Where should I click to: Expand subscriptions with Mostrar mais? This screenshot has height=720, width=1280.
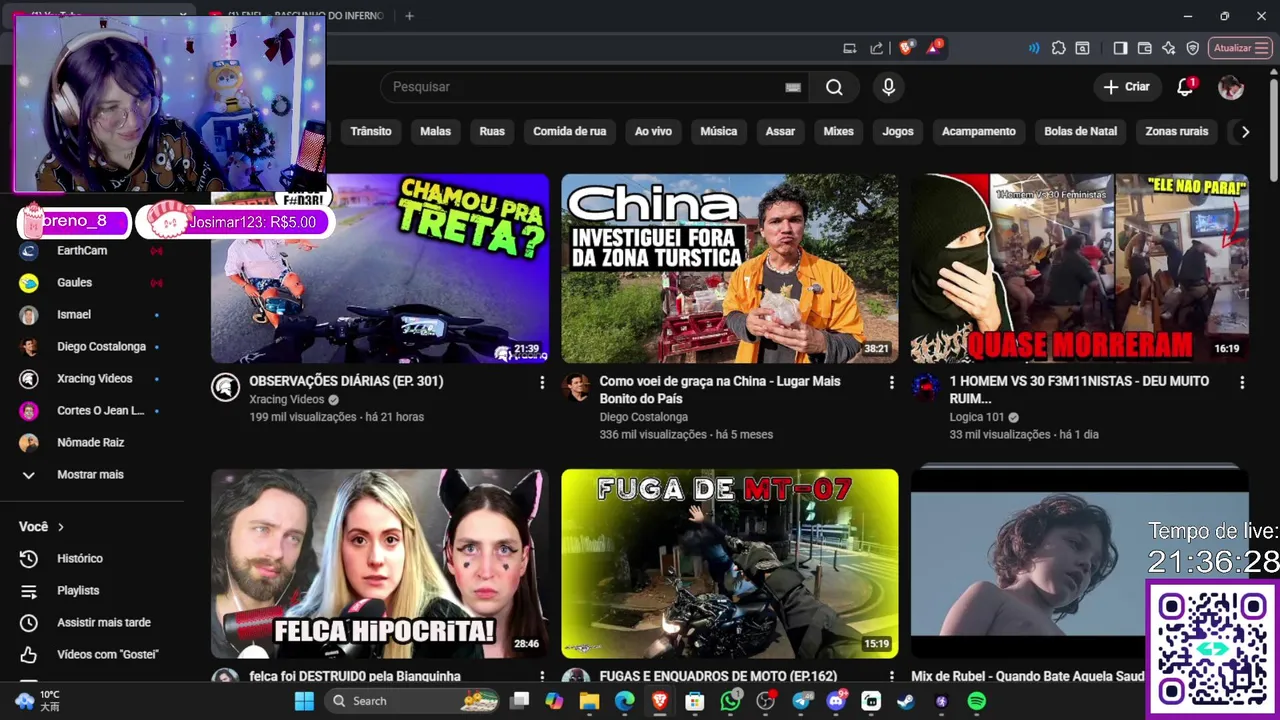[x=92, y=474]
